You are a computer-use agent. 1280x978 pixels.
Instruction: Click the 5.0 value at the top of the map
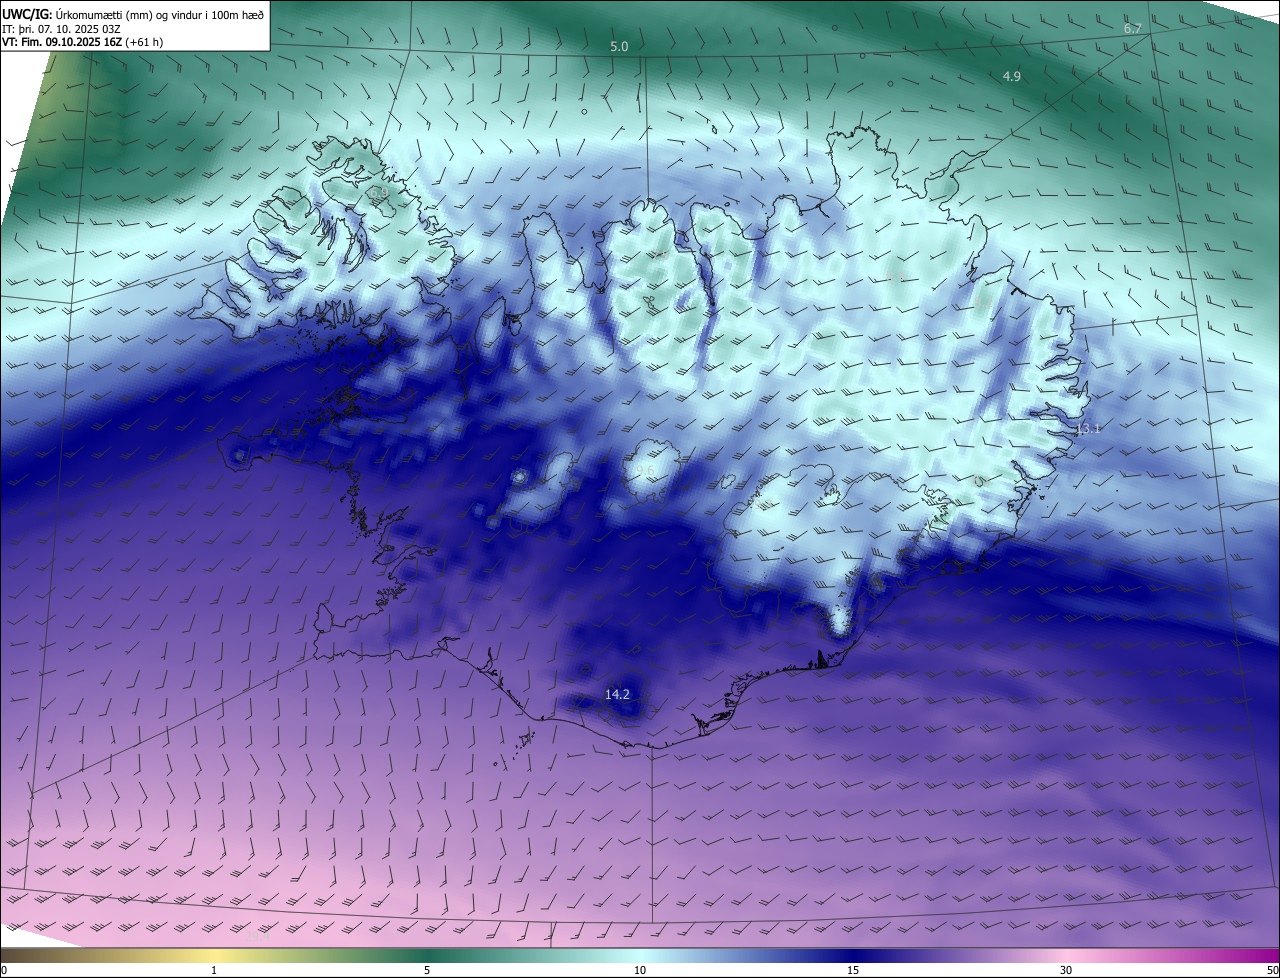(620, 47)
